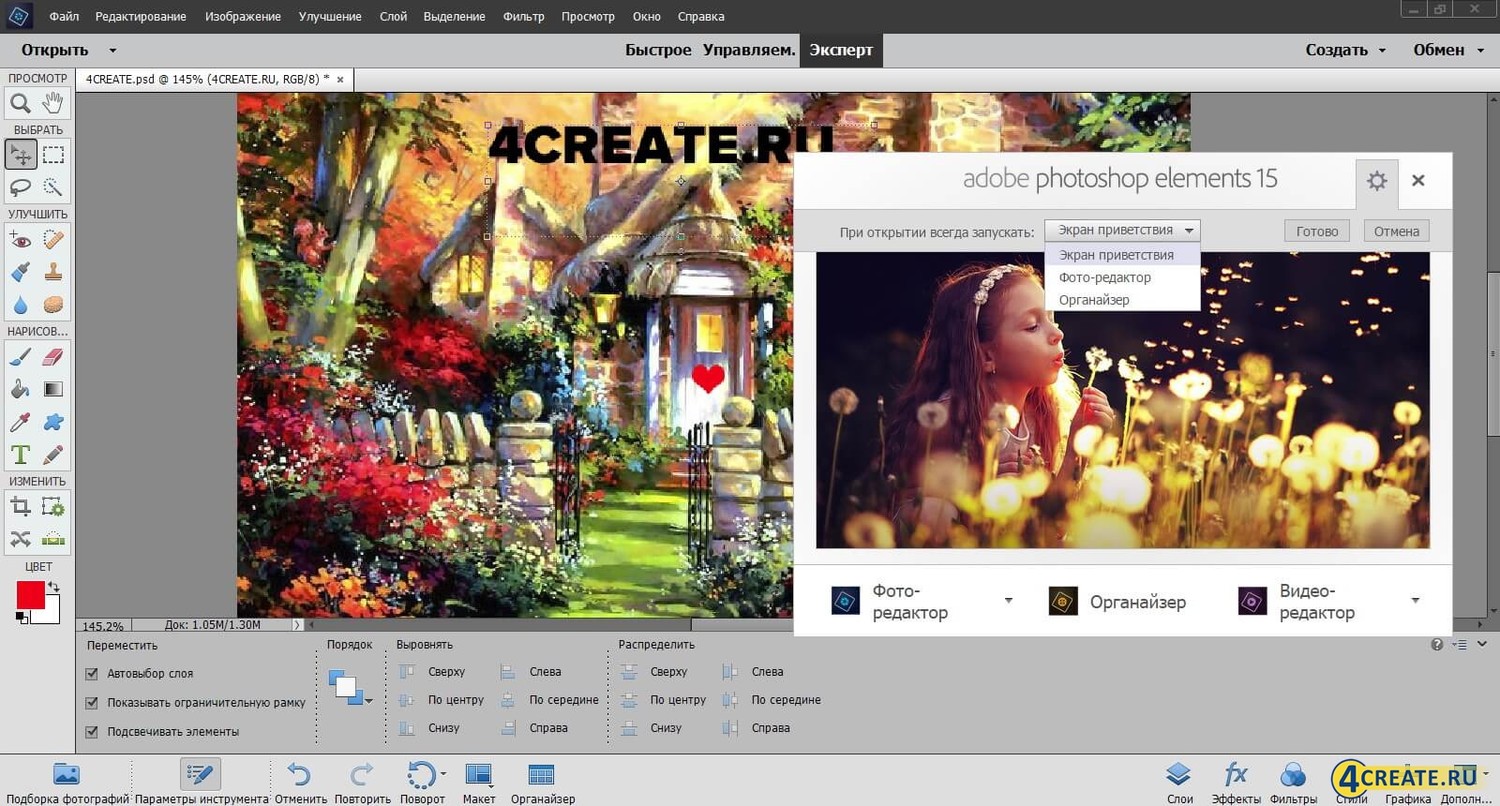
Task: Reset to default black and white colors
Action: tap(21, 618)
